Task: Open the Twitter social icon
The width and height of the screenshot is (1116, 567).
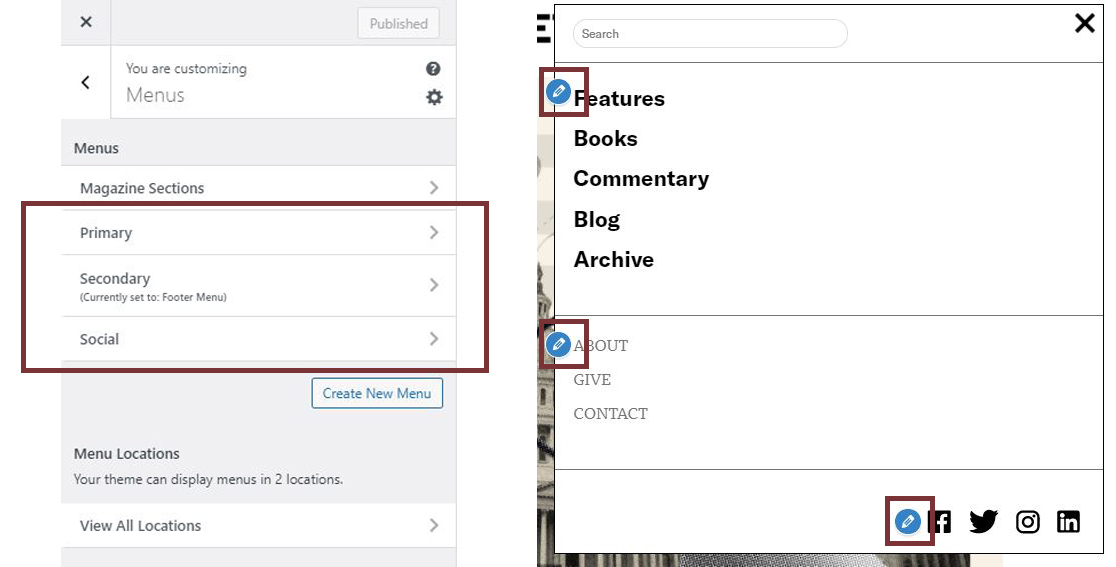Action: pyautogui.click(x=984, y=521)
